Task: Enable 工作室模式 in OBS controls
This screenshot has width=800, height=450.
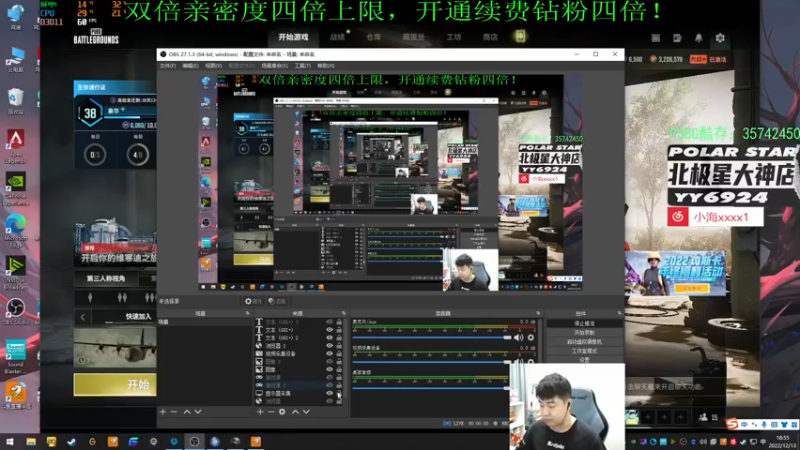Action: click(584, 351)
